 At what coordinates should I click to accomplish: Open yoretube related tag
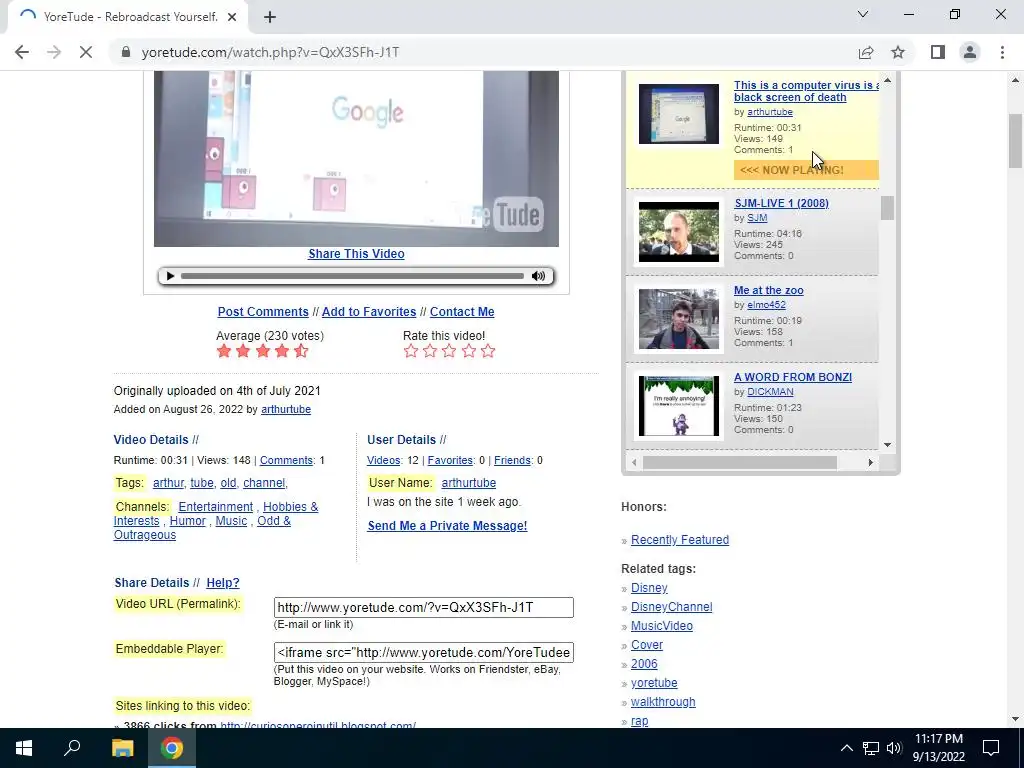(x=654, y=683)
